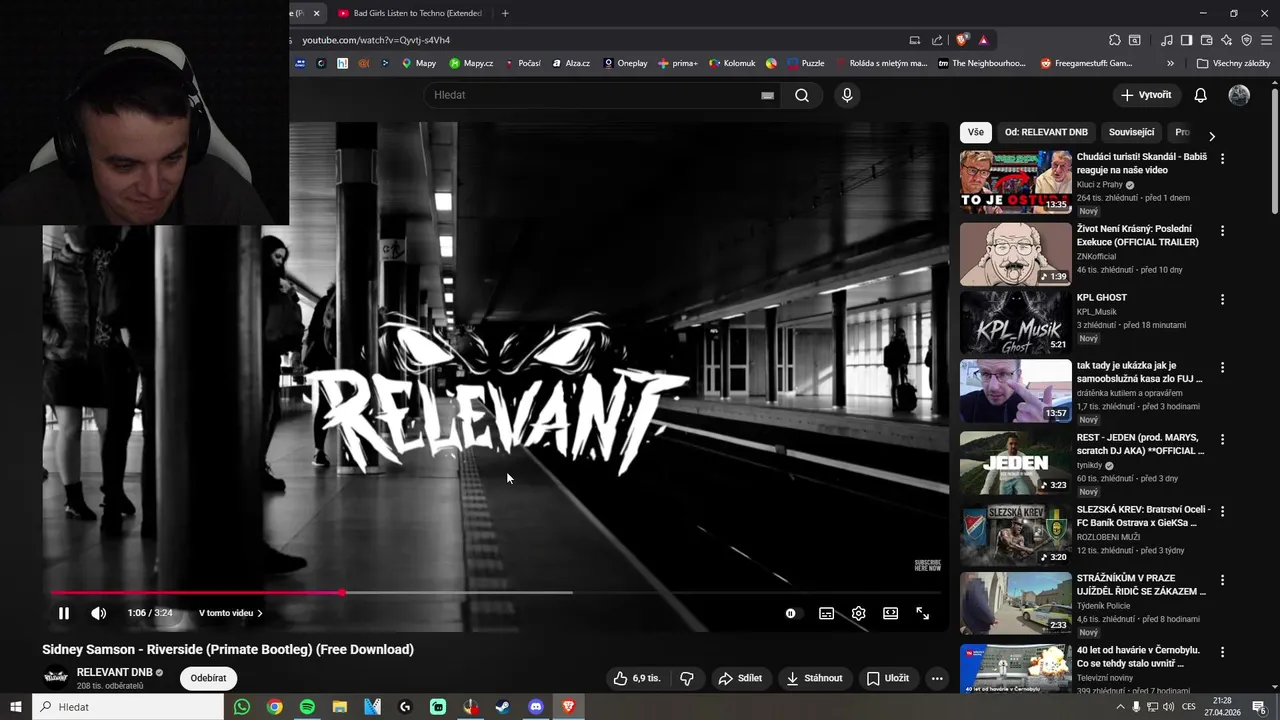Open options for 'Chudáci turisti!' video
Image resolution: width=1280 pixels, height=720 pixels.
[1222, 159]
